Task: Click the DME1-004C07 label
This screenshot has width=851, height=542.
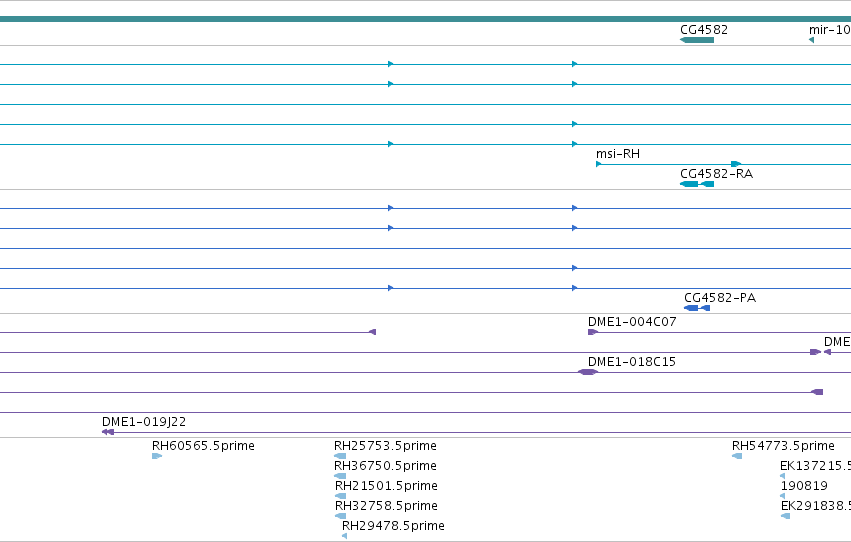Action: [632, 322]
